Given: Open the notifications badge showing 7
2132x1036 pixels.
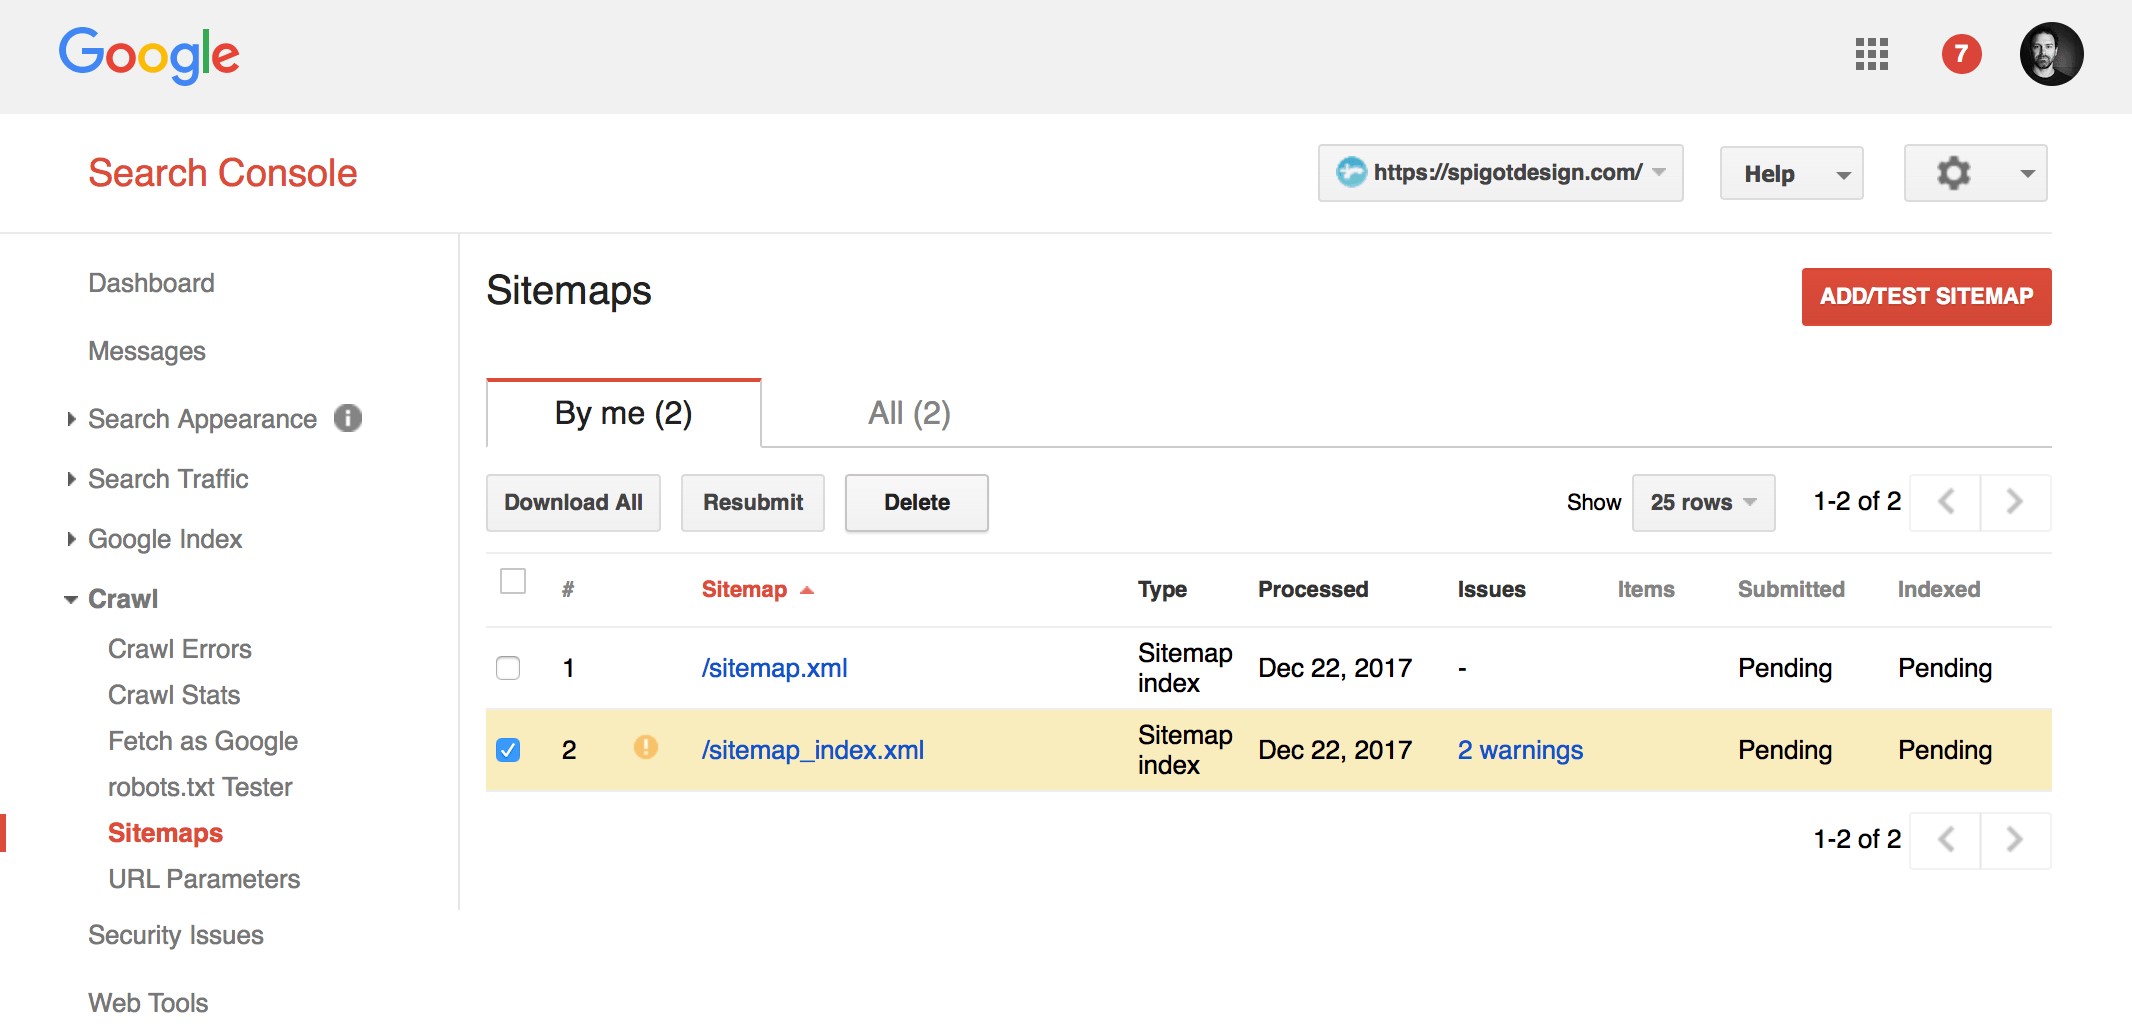Looking at the screenshot, I should click(x=1961, y=54).
